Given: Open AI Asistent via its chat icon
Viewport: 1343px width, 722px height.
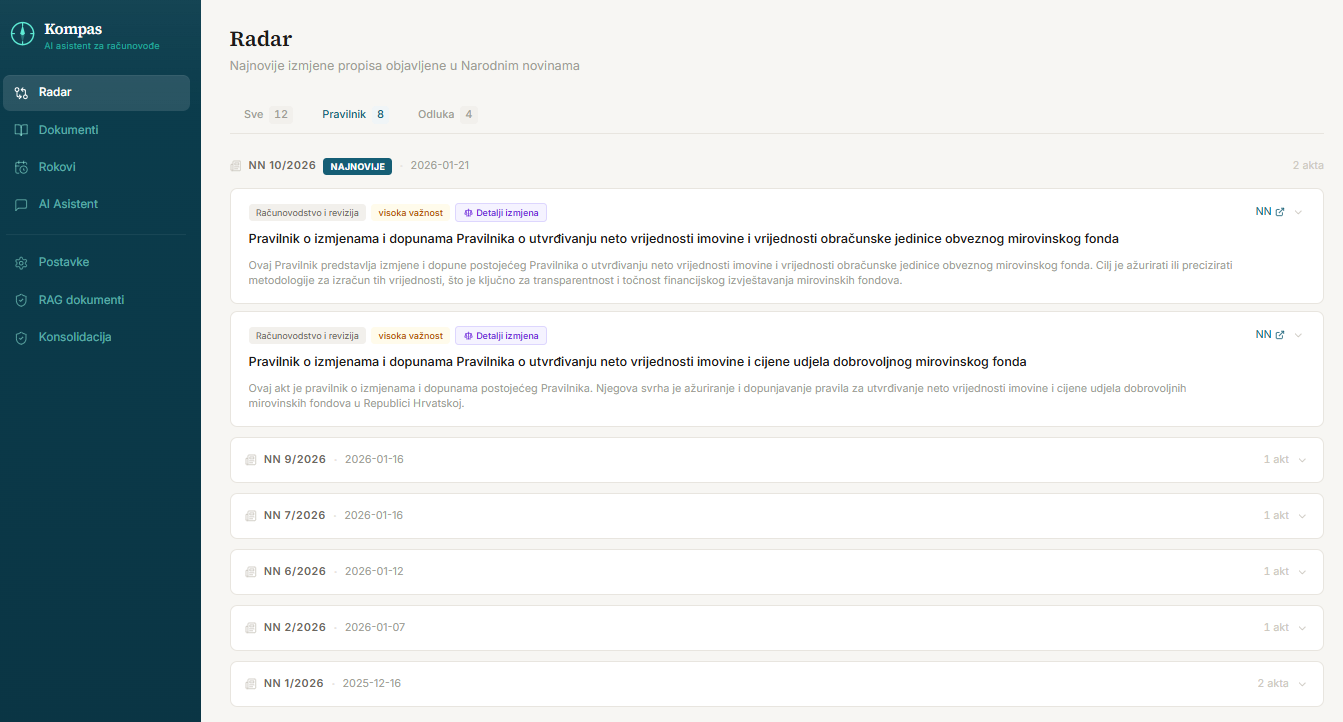Looking at the screenshot, I should pos(21,204).
